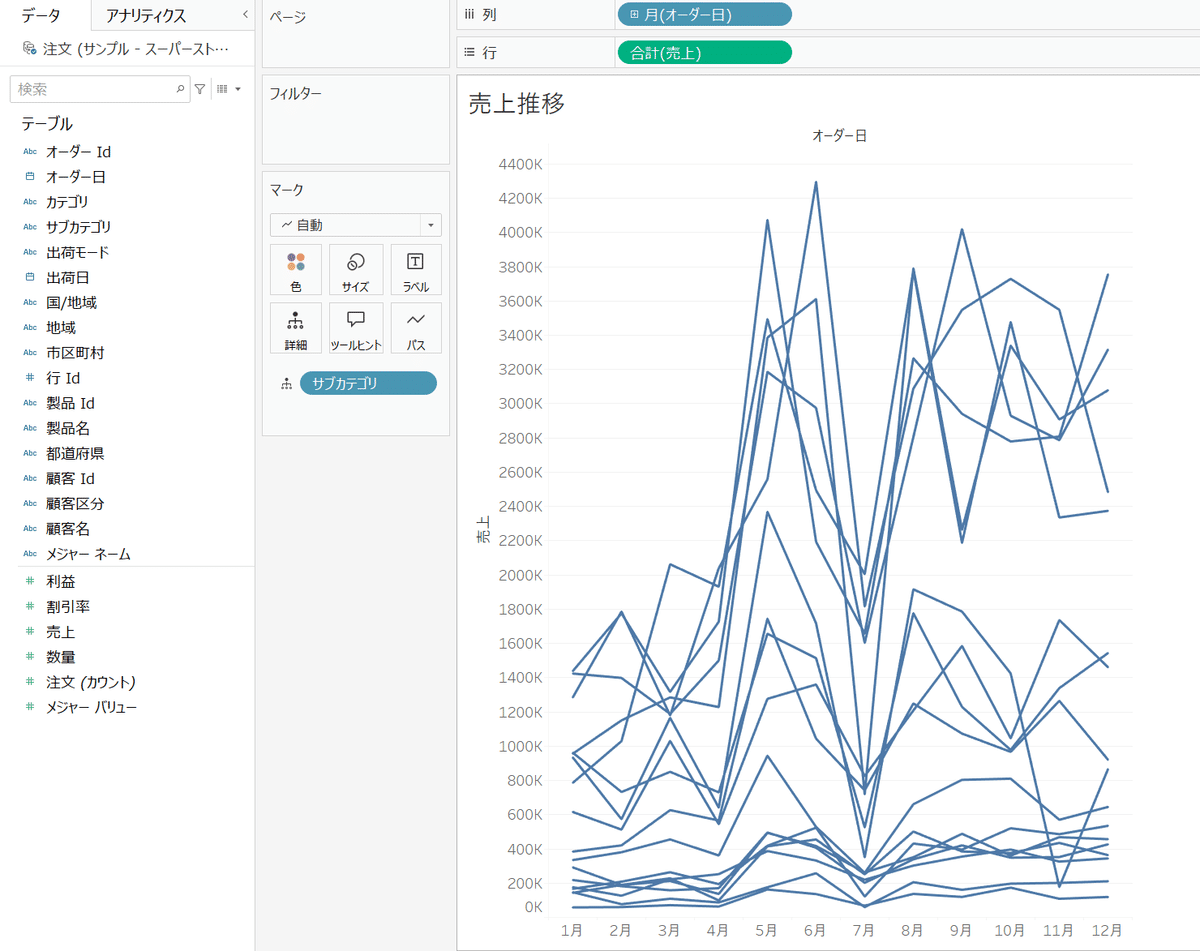Open the パス (path) marks card

pos(415,329)
